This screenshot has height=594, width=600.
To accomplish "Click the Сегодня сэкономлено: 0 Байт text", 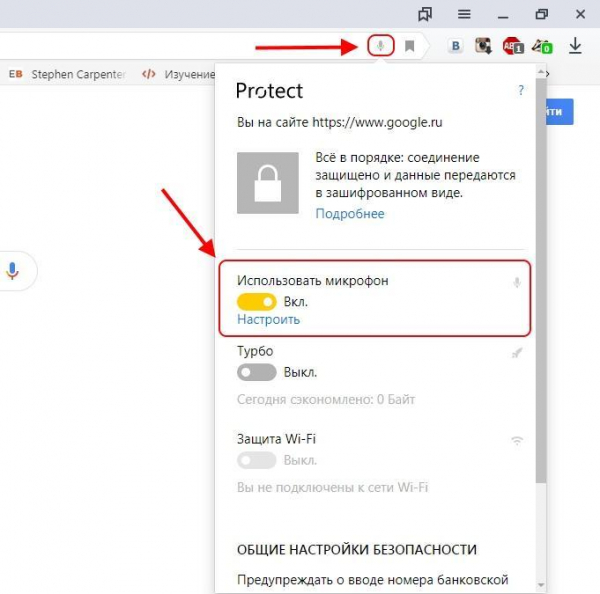I will coord(326,400).
